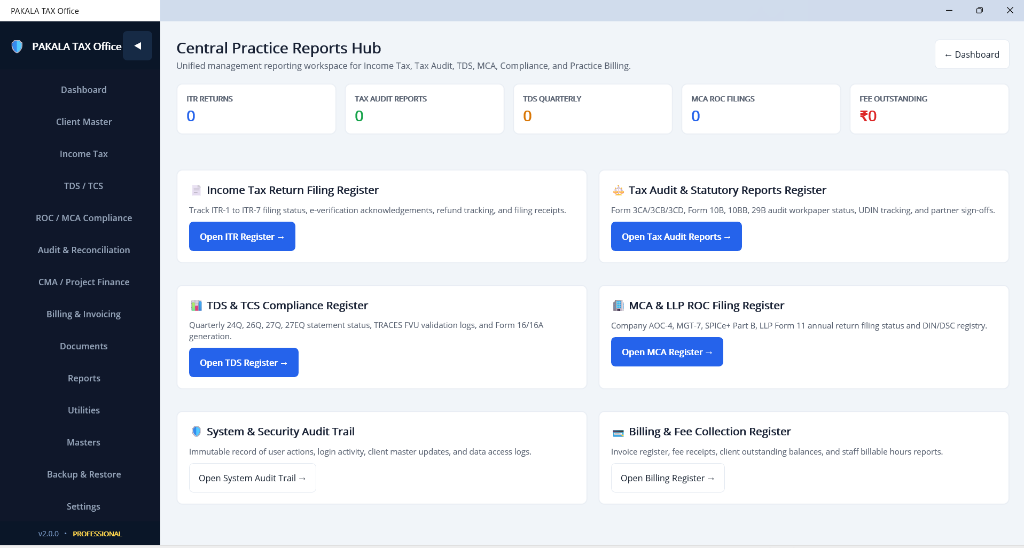
Task: Click the PAKALA shield logo icon
Action: [18, 46]
